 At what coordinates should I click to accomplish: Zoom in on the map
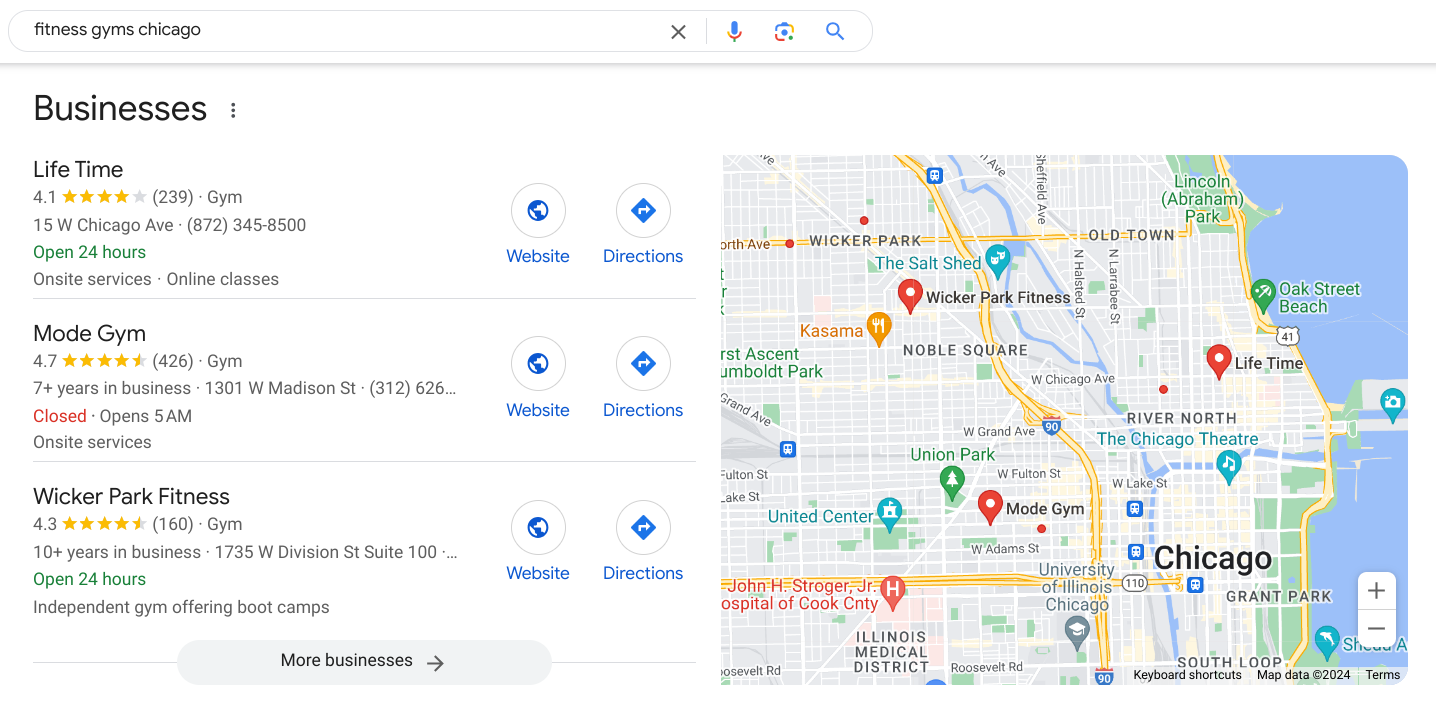(1377, 590)
